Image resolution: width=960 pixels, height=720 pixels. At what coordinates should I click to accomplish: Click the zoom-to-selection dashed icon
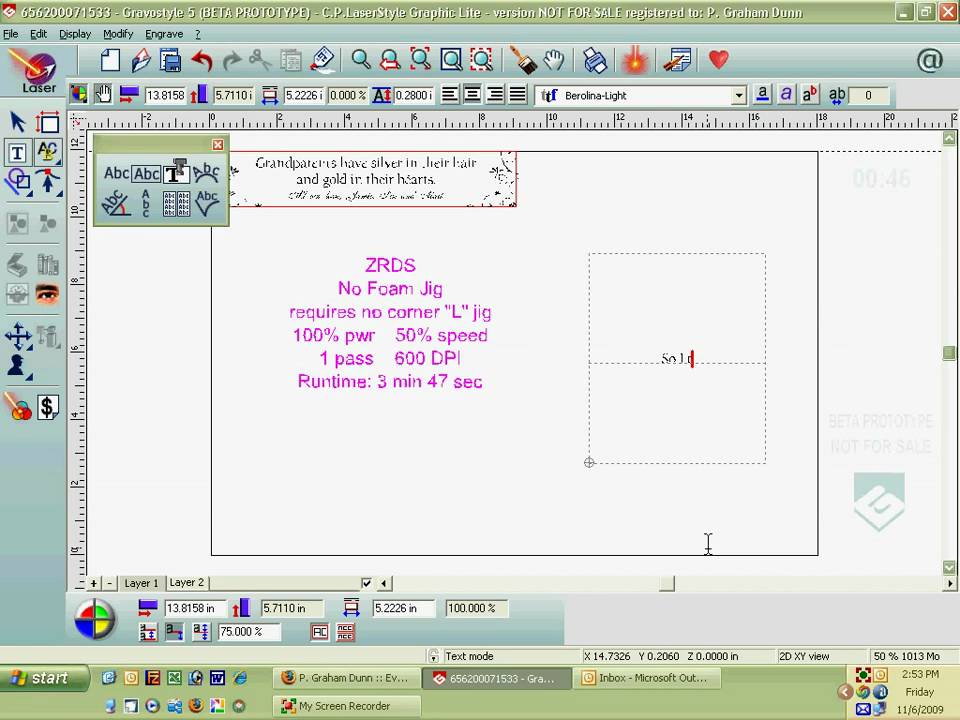coord(481,60)
